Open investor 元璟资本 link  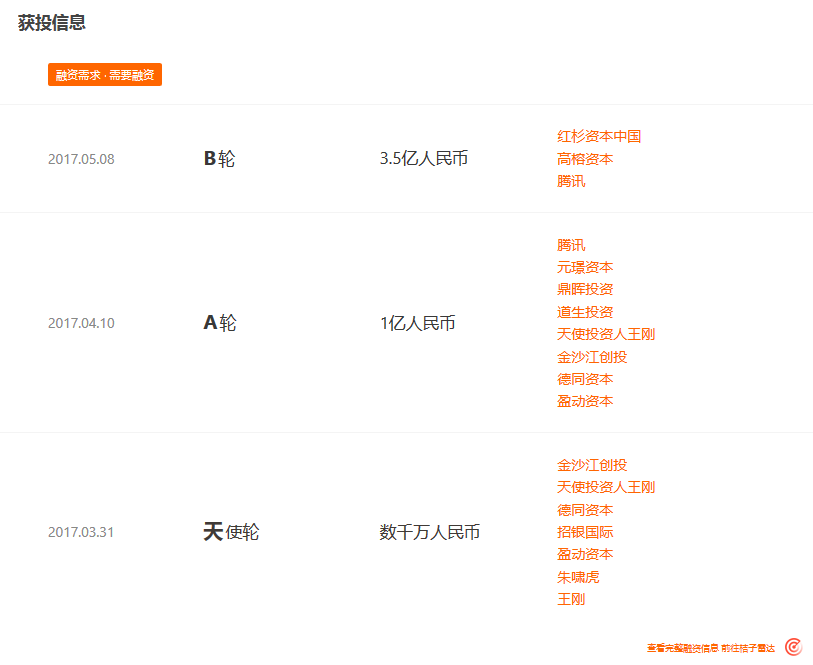[x=585, y=267]
